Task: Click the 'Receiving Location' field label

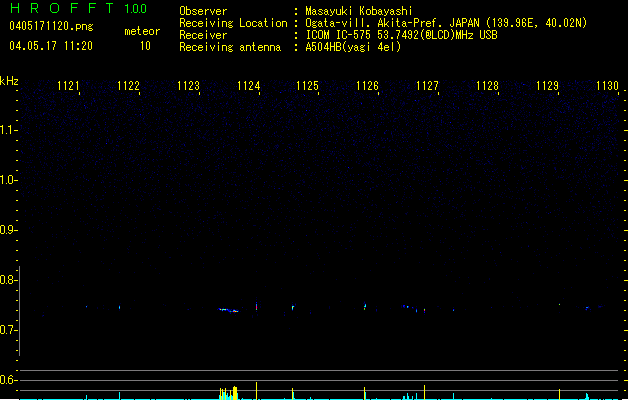Action: tap(233, 23)
